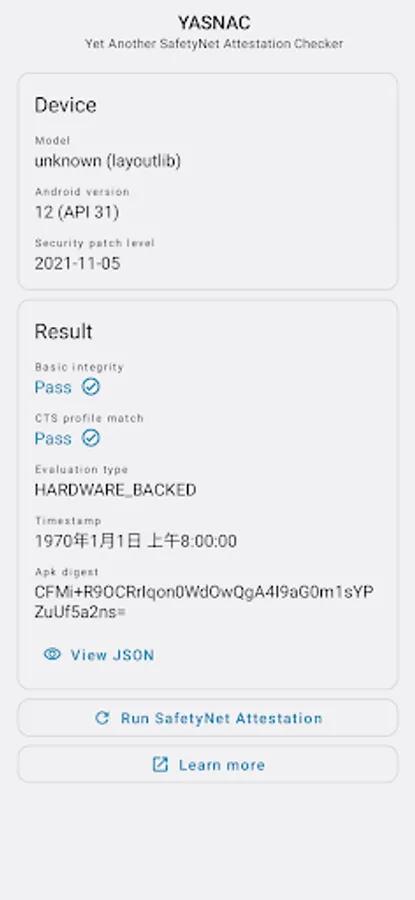The height and width of the screenshot is (900, 415).
Task: Click the Result card heading
Action: coord(63,331)
